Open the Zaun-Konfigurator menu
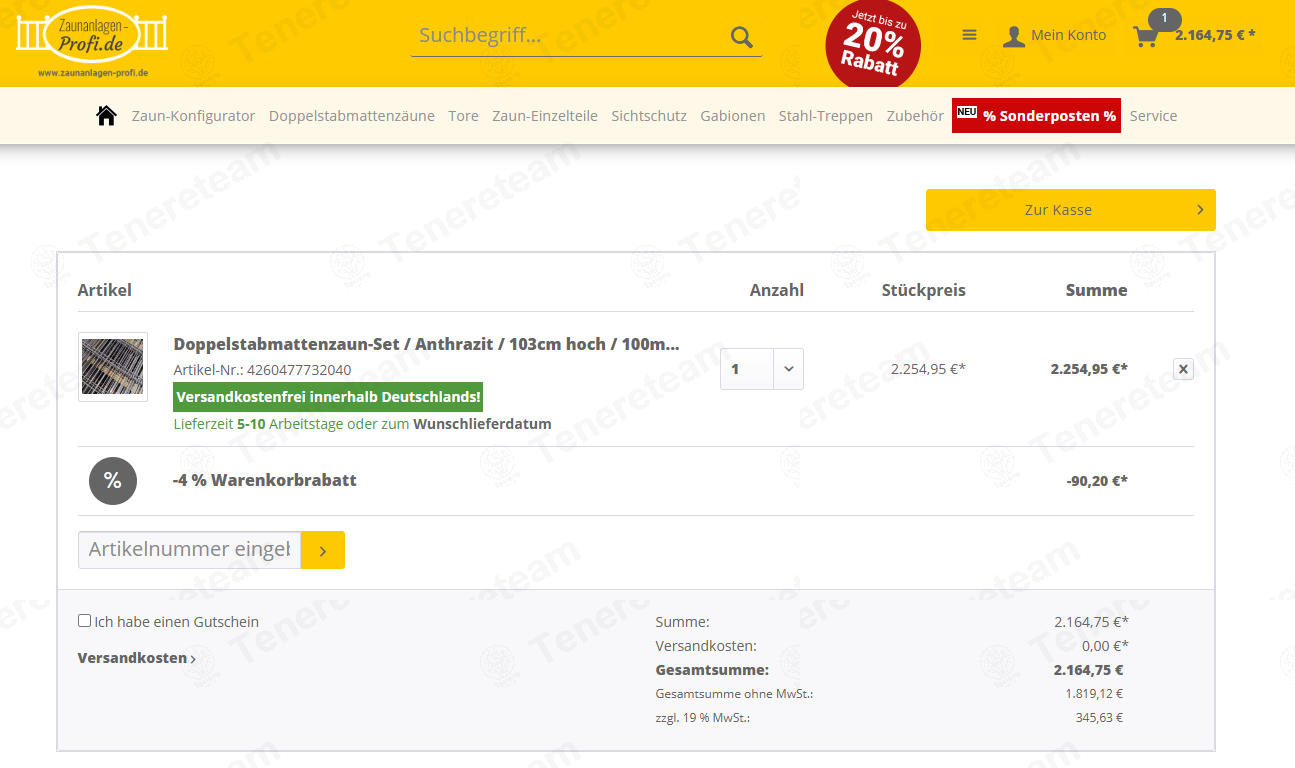The height and width of the screenshot is (768, 1295). [194, 116]
